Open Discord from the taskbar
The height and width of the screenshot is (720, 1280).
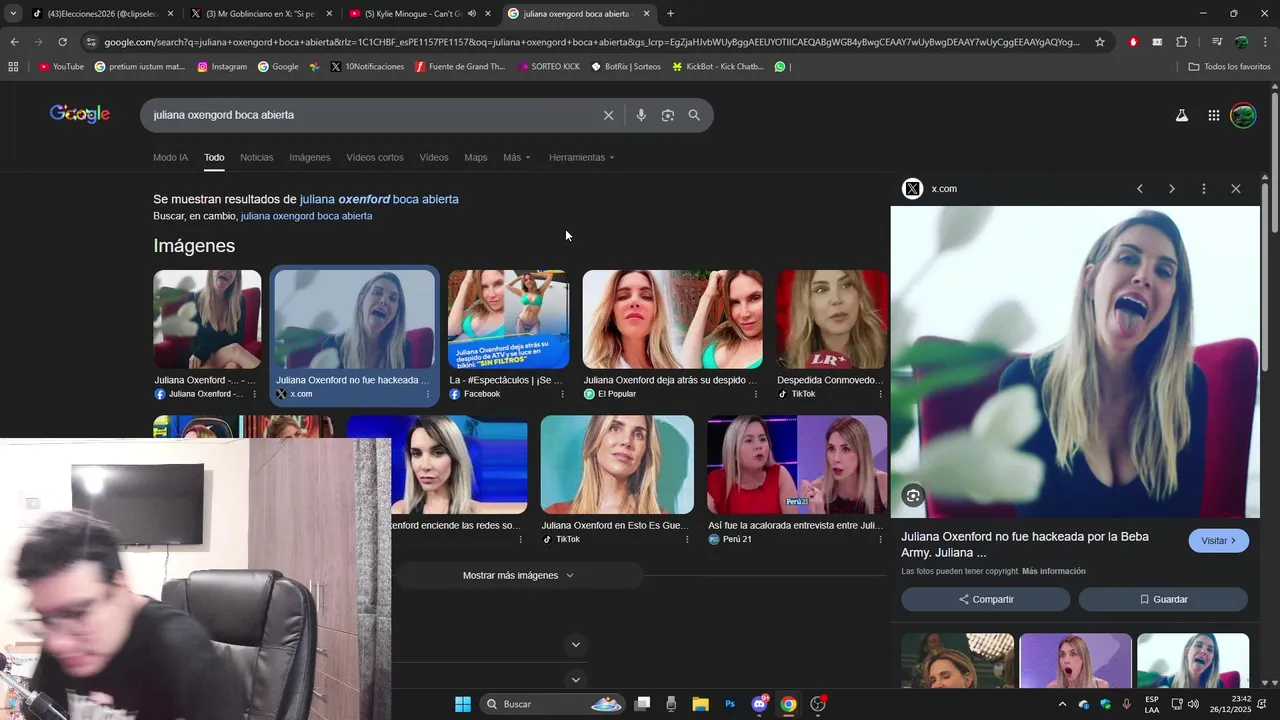pyautogui.click(x=760, y=704)
